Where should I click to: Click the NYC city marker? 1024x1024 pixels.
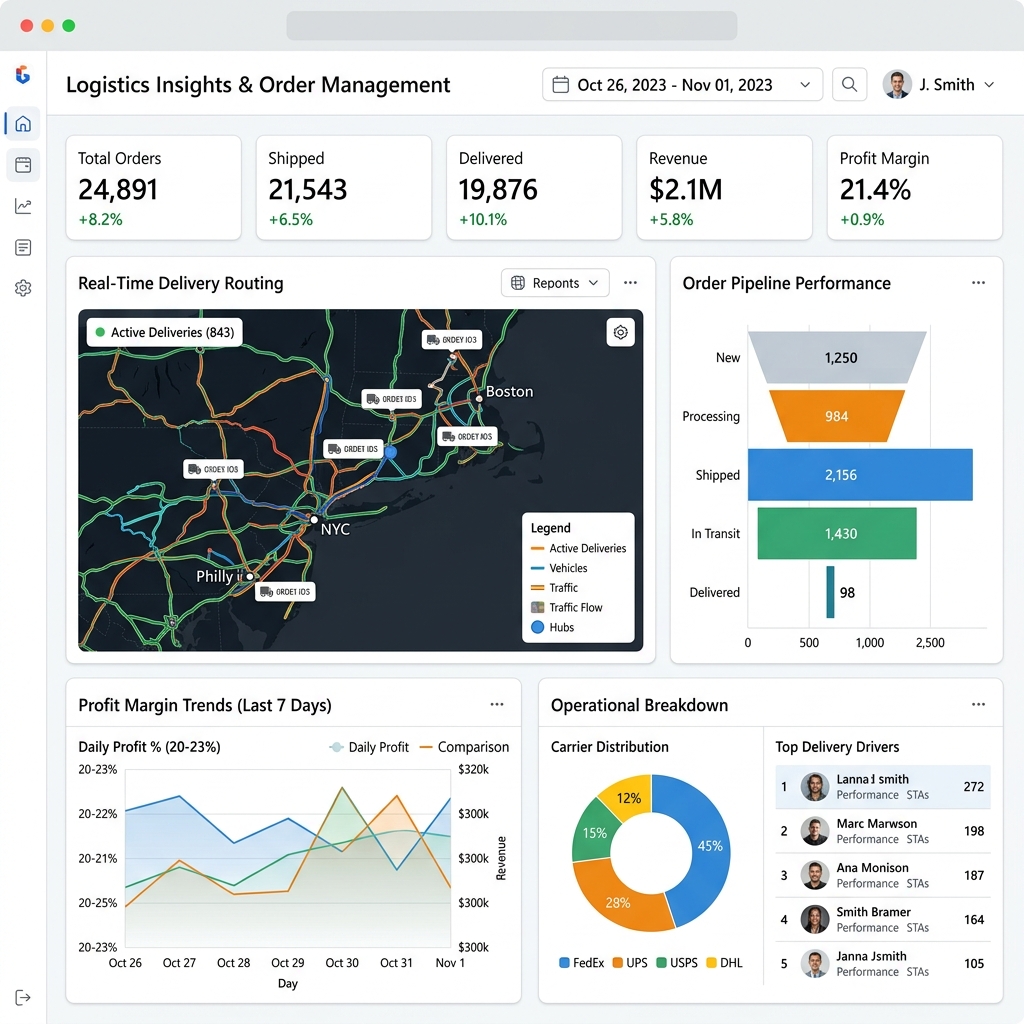click(x=315, y=520)
